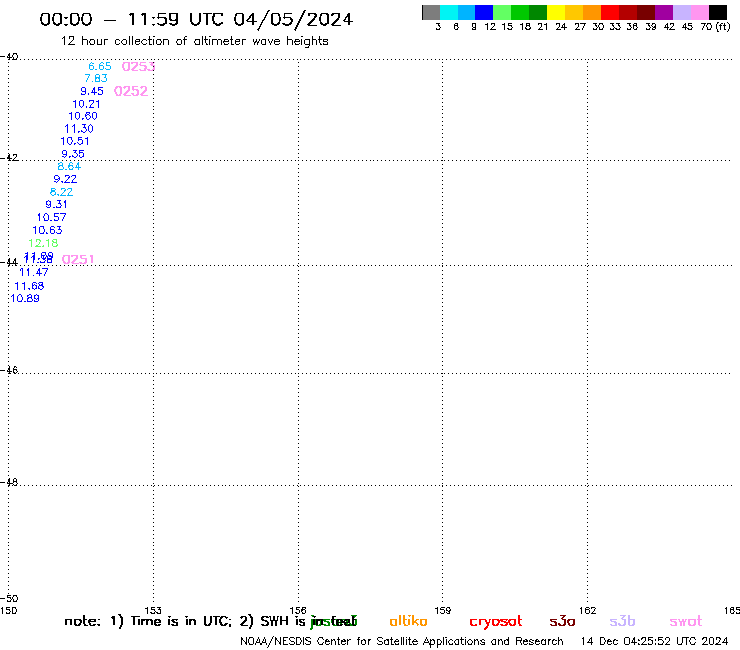The height and width of the screenshot is (650, 740).
Task: Click the s3a satellite legend label
Action: [562, 621]
